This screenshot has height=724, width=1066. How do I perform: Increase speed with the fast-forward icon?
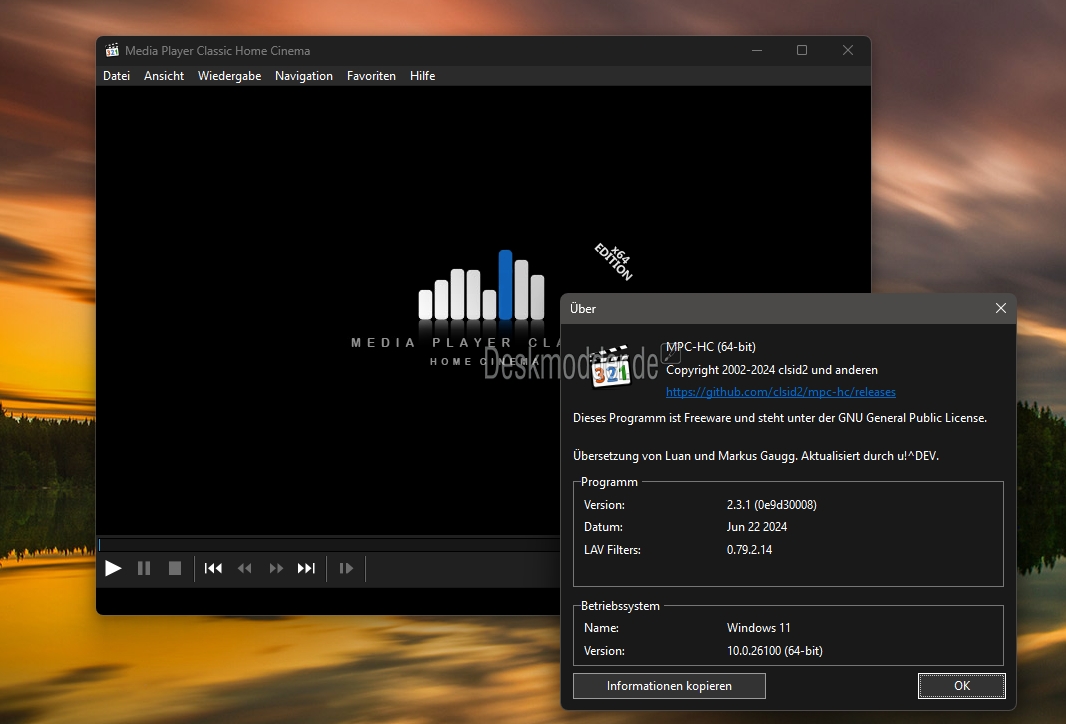click(275, 568)
